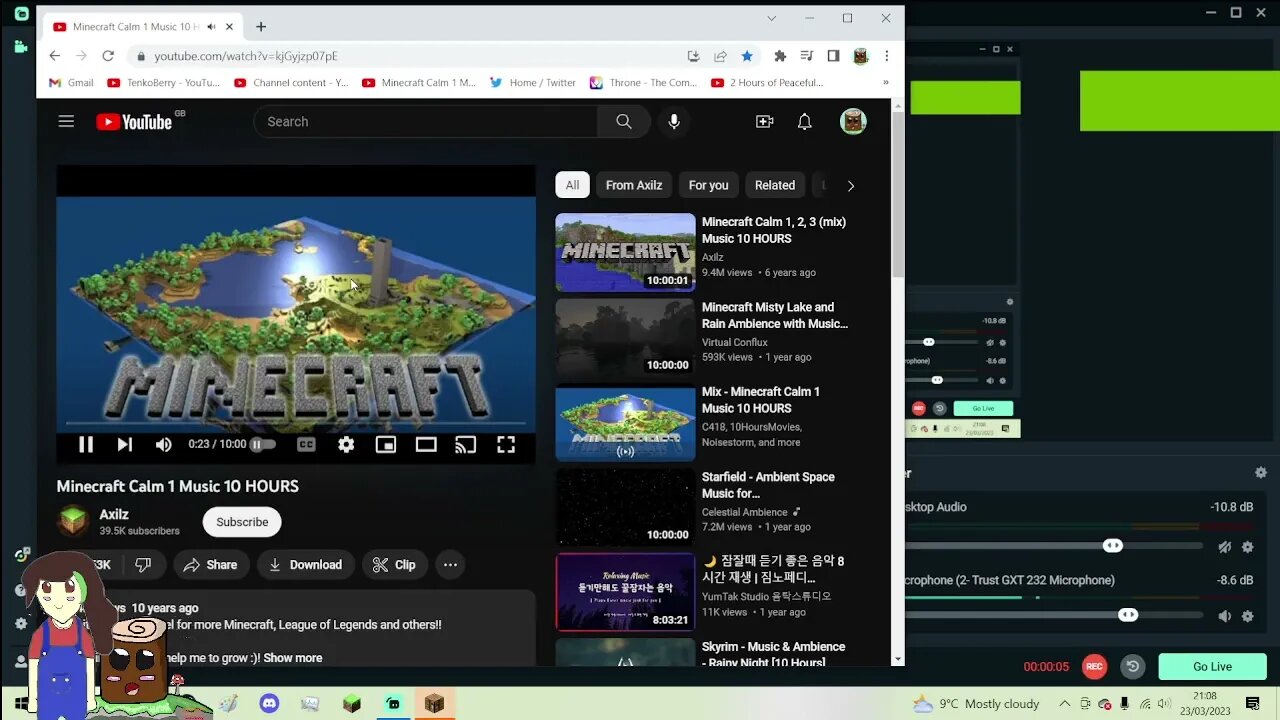
Task: Subscribe to Axilz channel
Action: pyautogui.click(x=242, y=522)
